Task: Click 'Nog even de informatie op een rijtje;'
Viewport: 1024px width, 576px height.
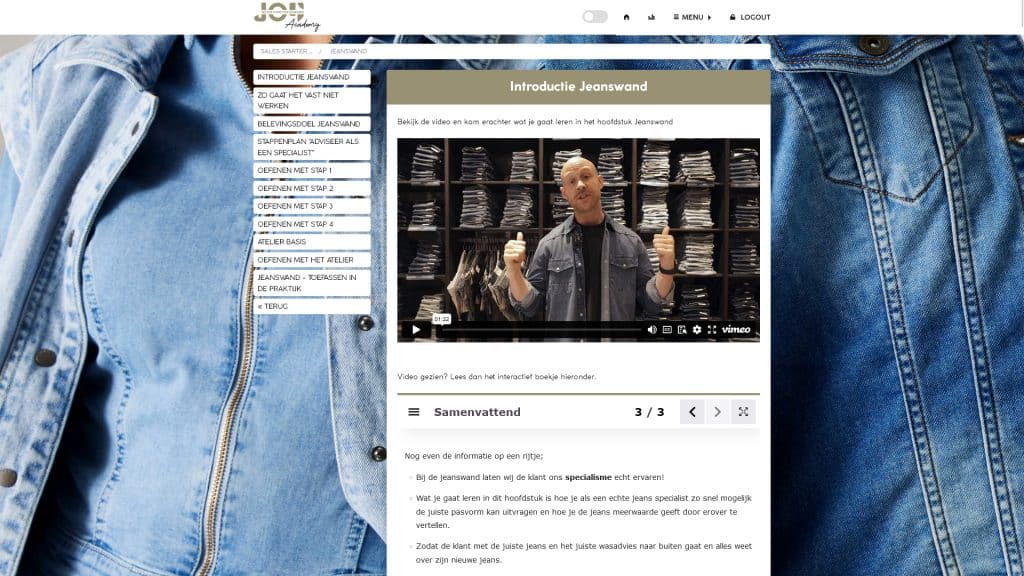Action: tap(473, 456)
